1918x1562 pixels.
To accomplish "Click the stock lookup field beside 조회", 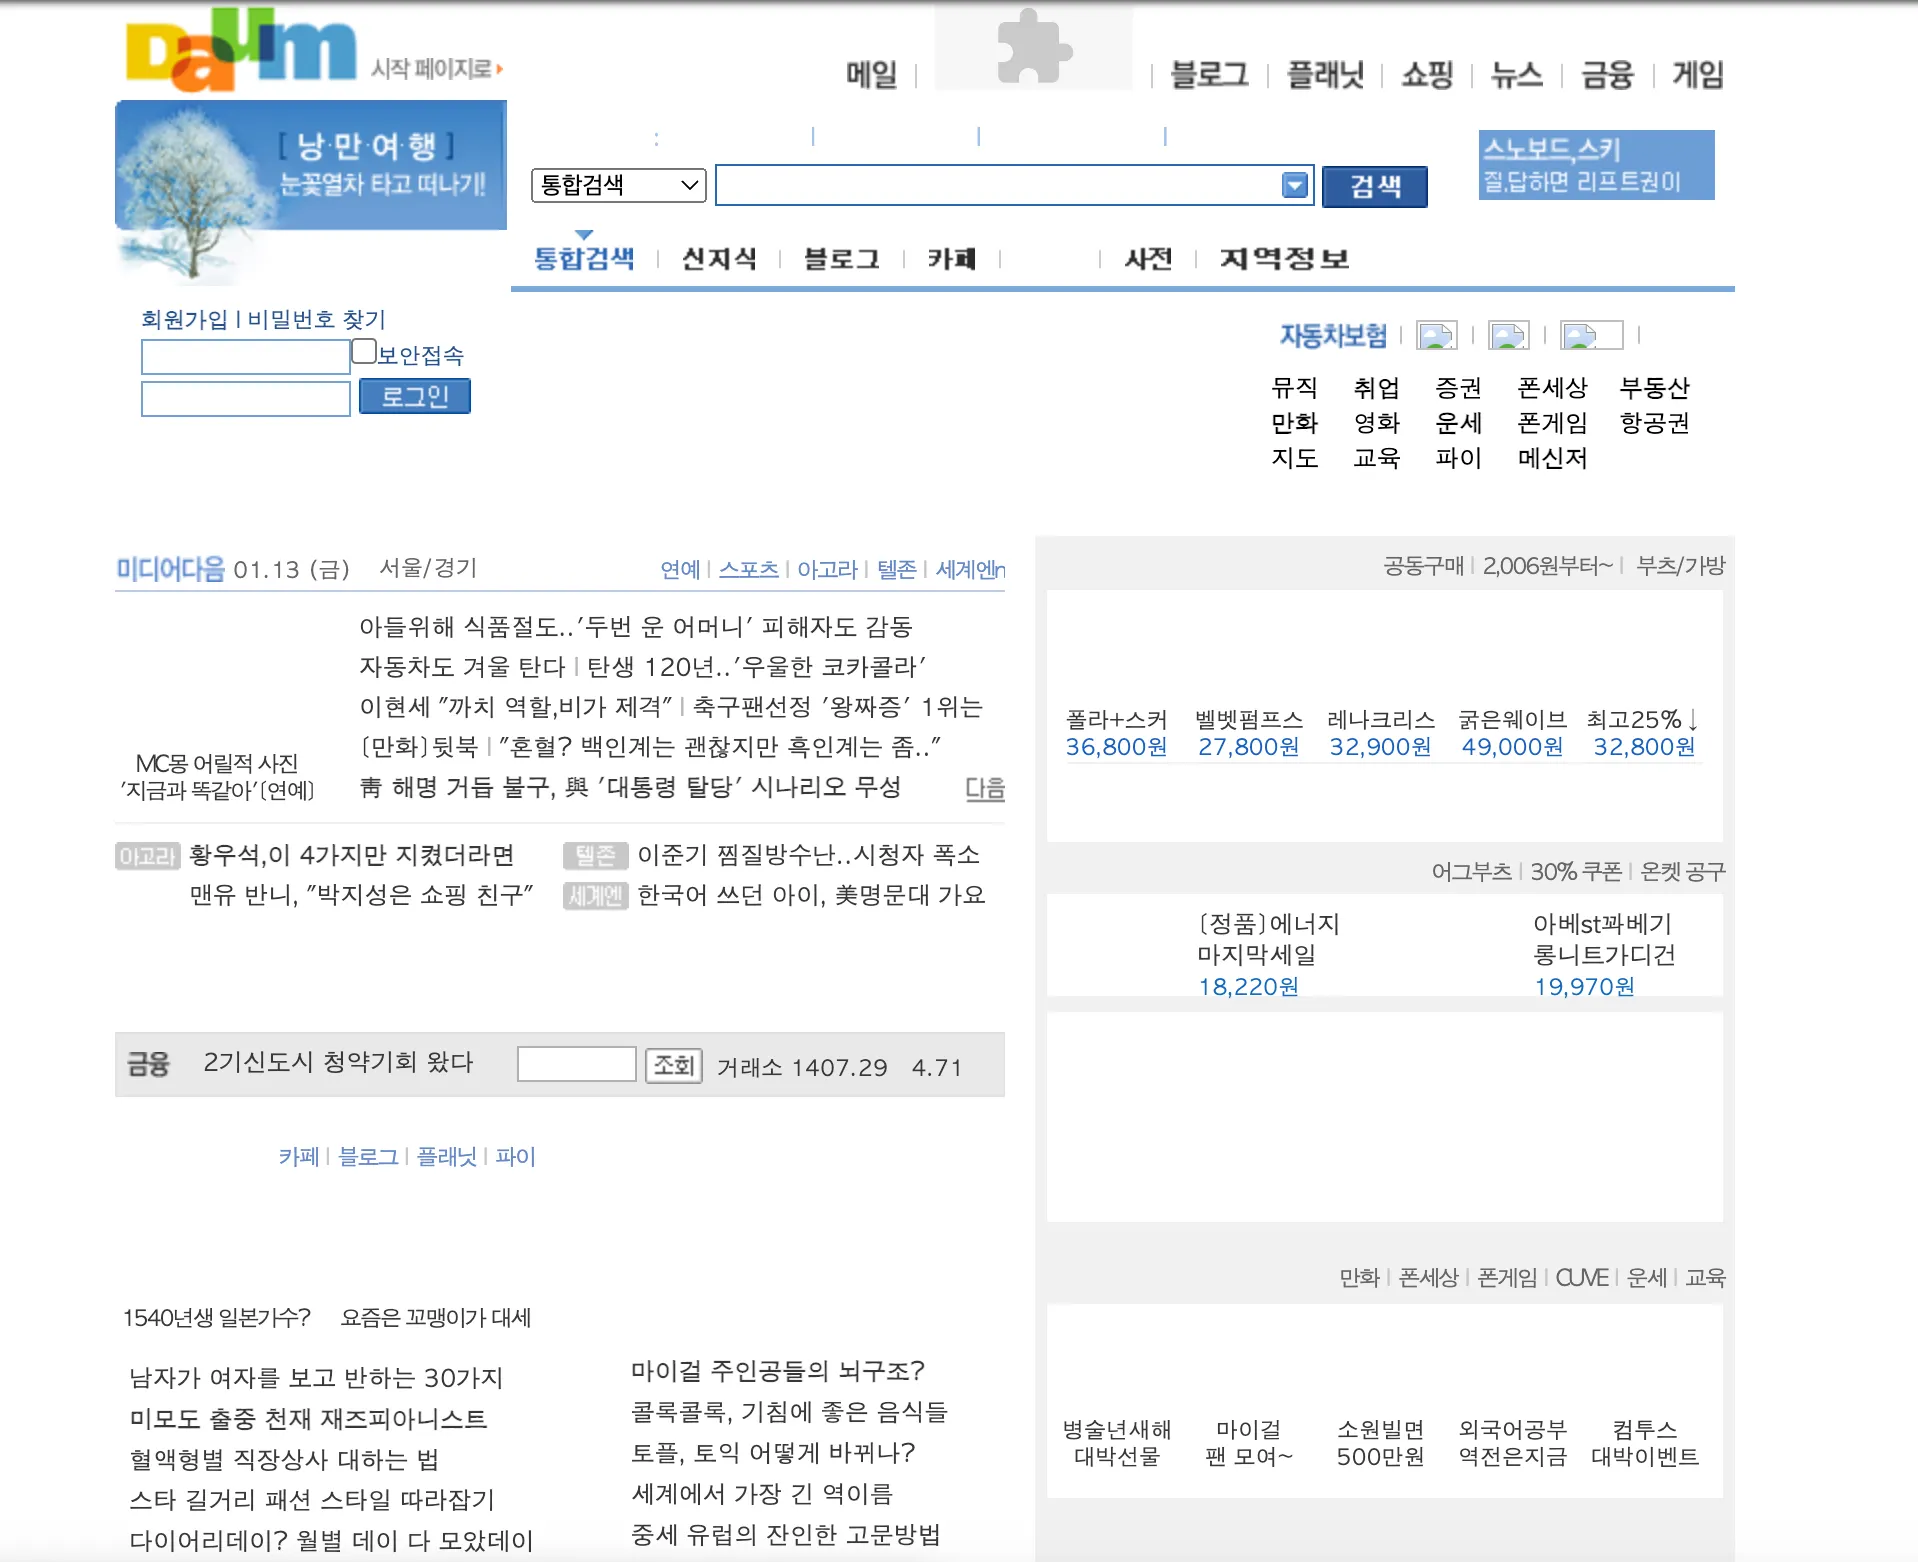I will coord(577,1064).
